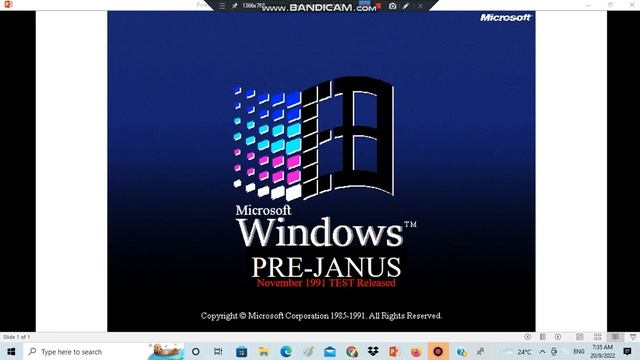Click the Windows PRE-JANUS slide image

pyautogui.click(x=321, y=171)
